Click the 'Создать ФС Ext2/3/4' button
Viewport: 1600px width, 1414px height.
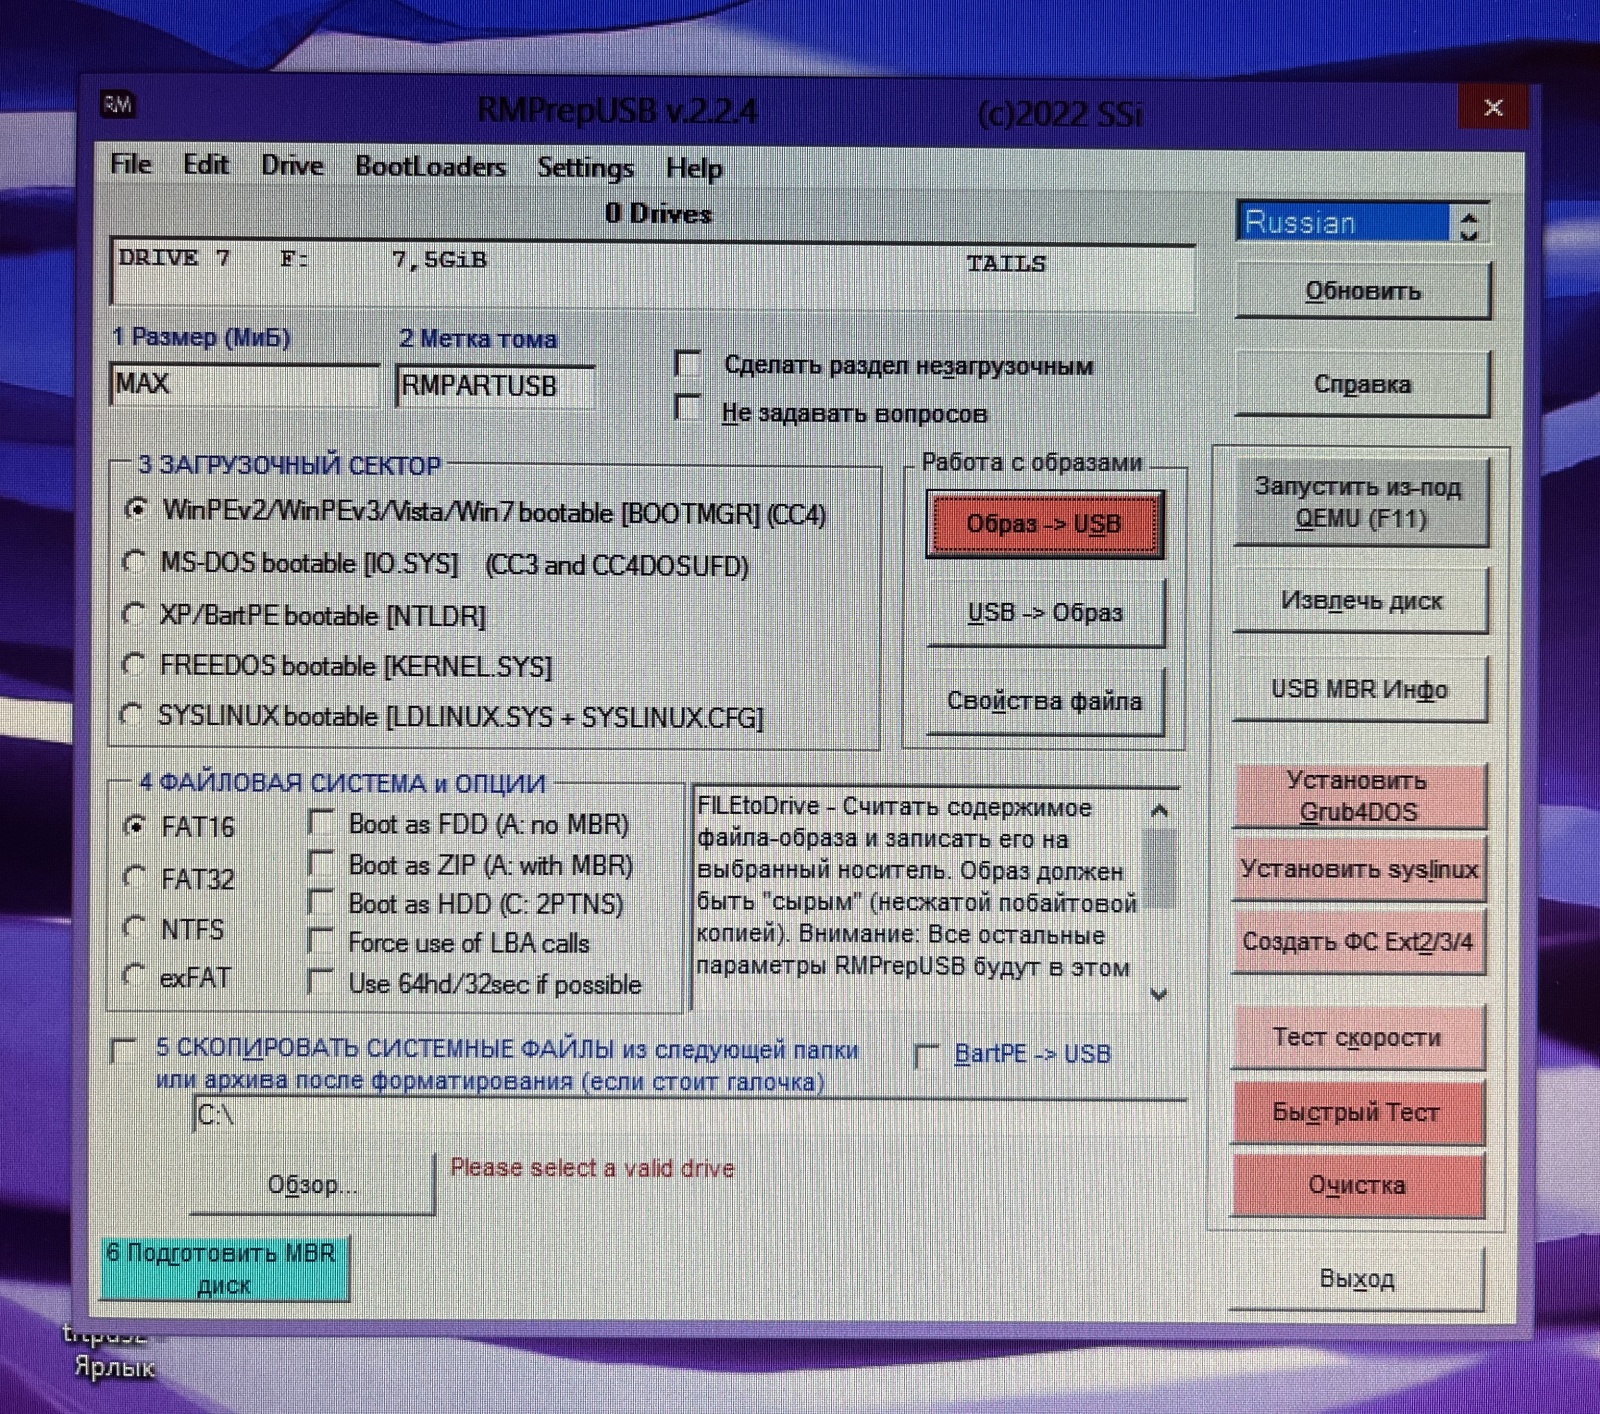[x=1358, y=941]
